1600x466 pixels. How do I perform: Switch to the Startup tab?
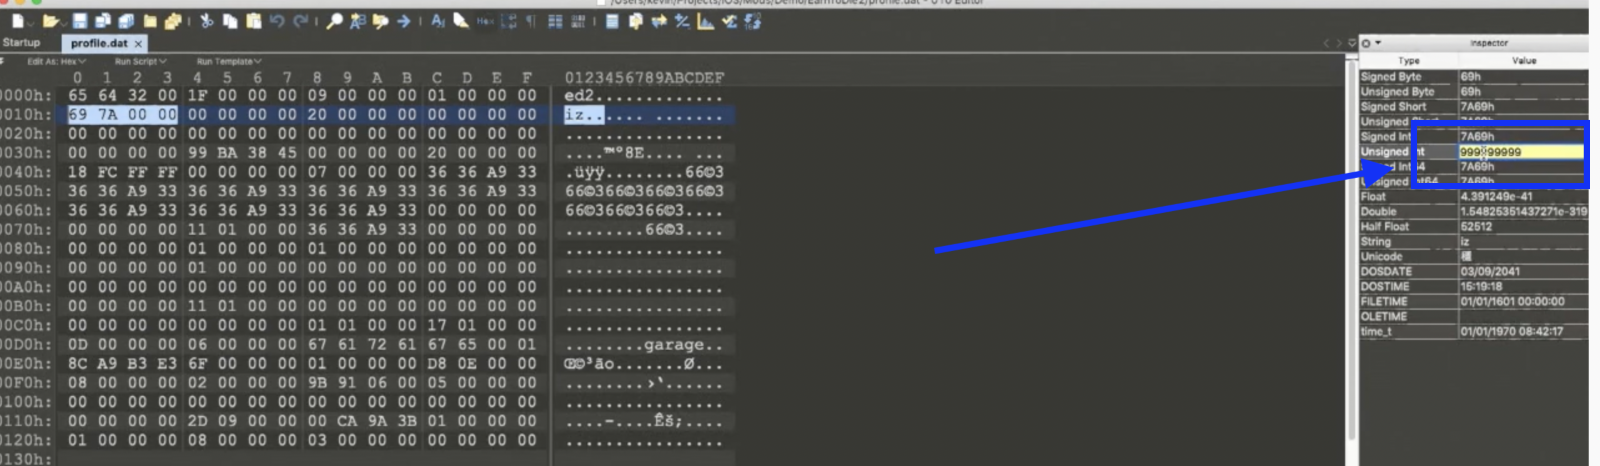(21, 43)
